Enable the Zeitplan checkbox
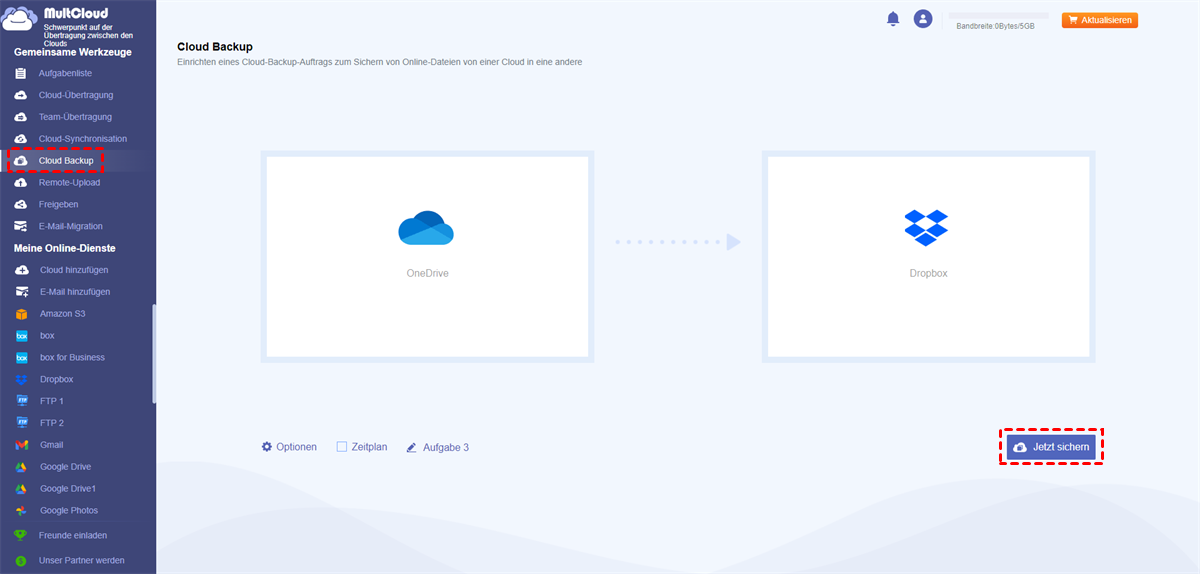Screen dimensions: 1200x574 [342, 447]
